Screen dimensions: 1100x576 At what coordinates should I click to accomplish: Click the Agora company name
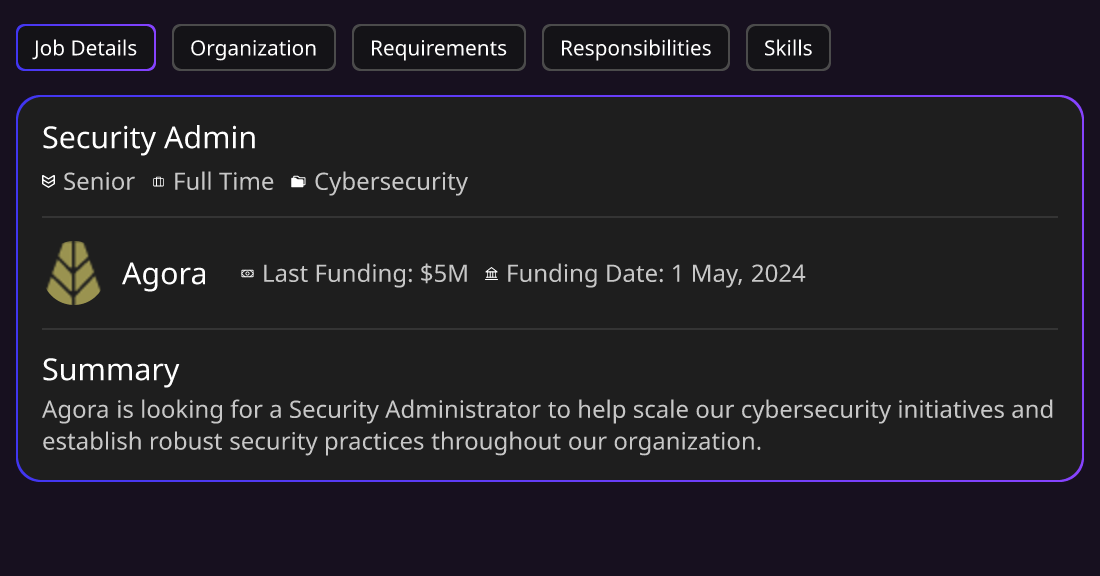164,274
